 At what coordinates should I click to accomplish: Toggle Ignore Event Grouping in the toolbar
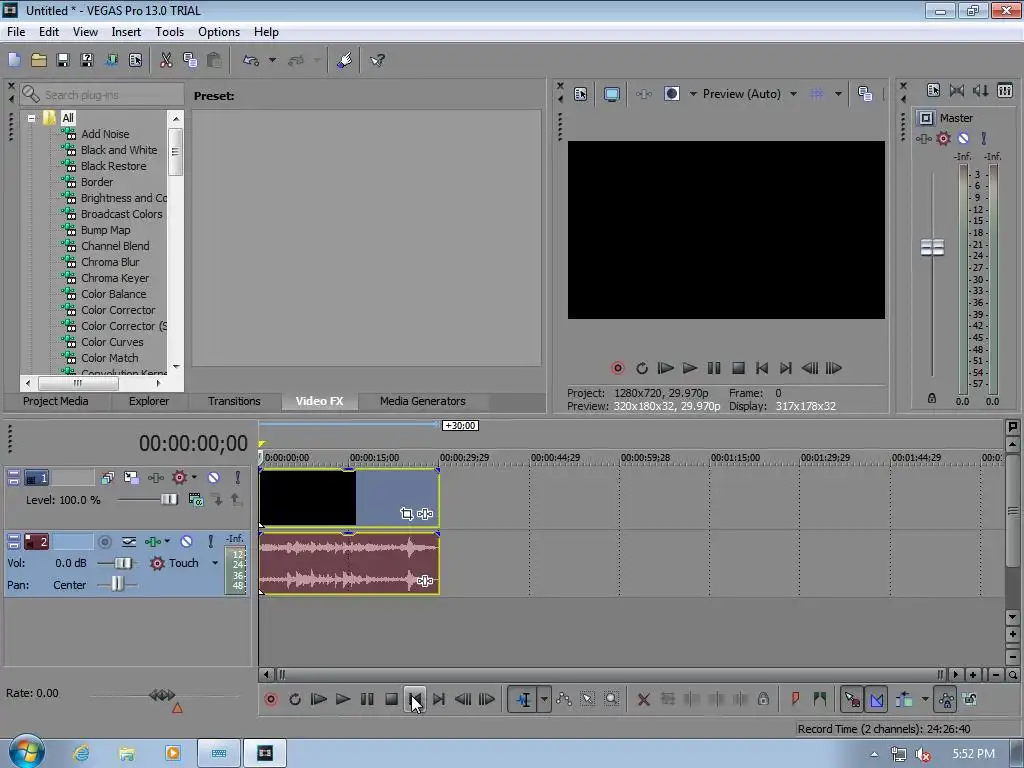970,699
